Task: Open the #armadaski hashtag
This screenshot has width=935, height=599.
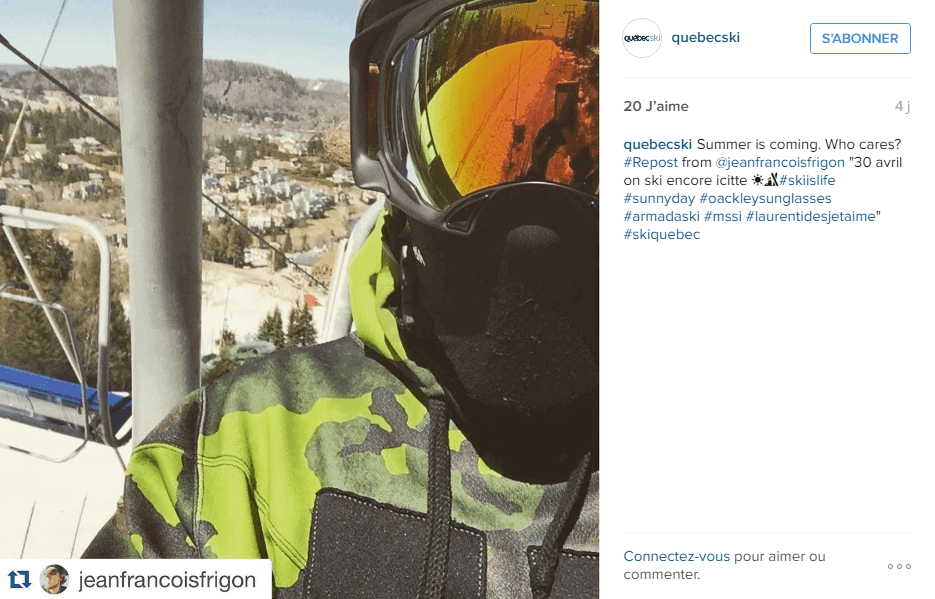Action: [661, 216]
